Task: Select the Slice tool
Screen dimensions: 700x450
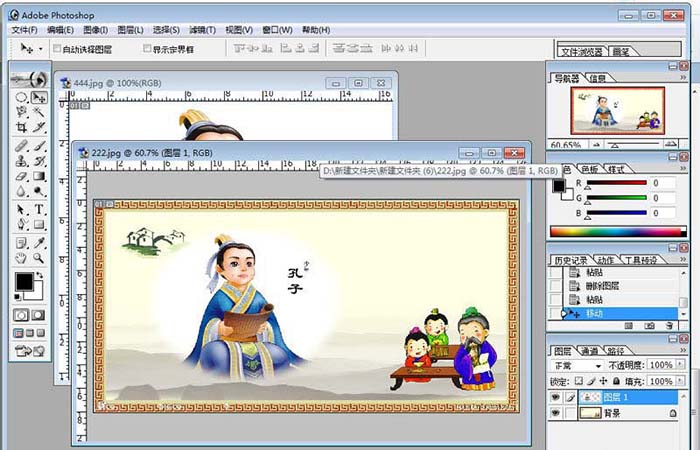Action: tap(39, 127)
